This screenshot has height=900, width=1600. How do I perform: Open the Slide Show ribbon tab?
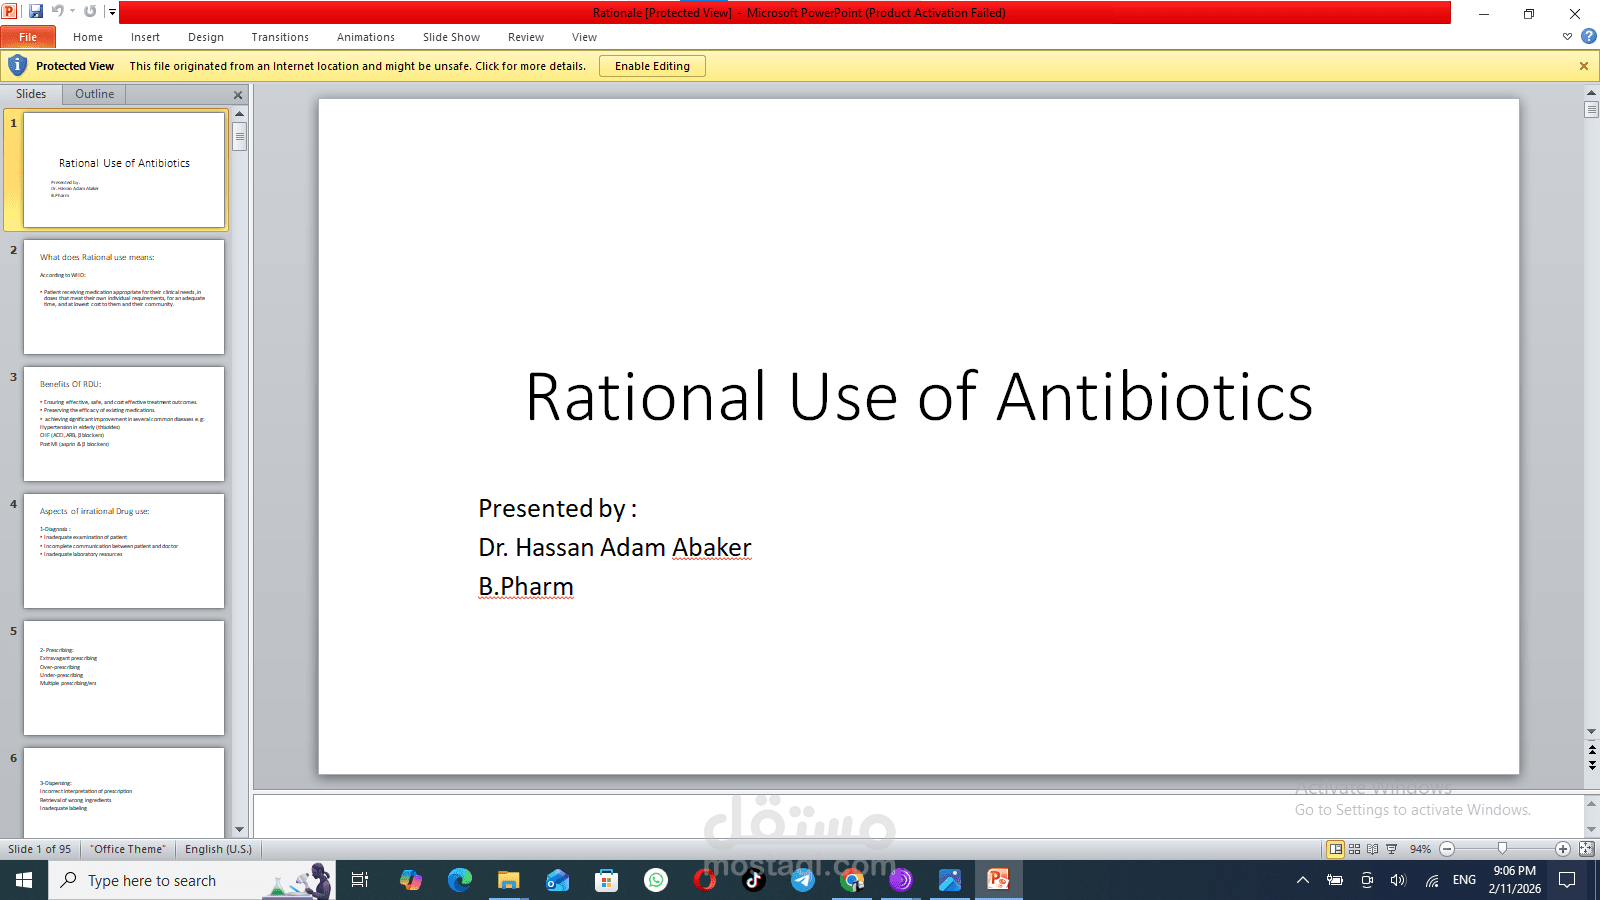click(451, 37)
